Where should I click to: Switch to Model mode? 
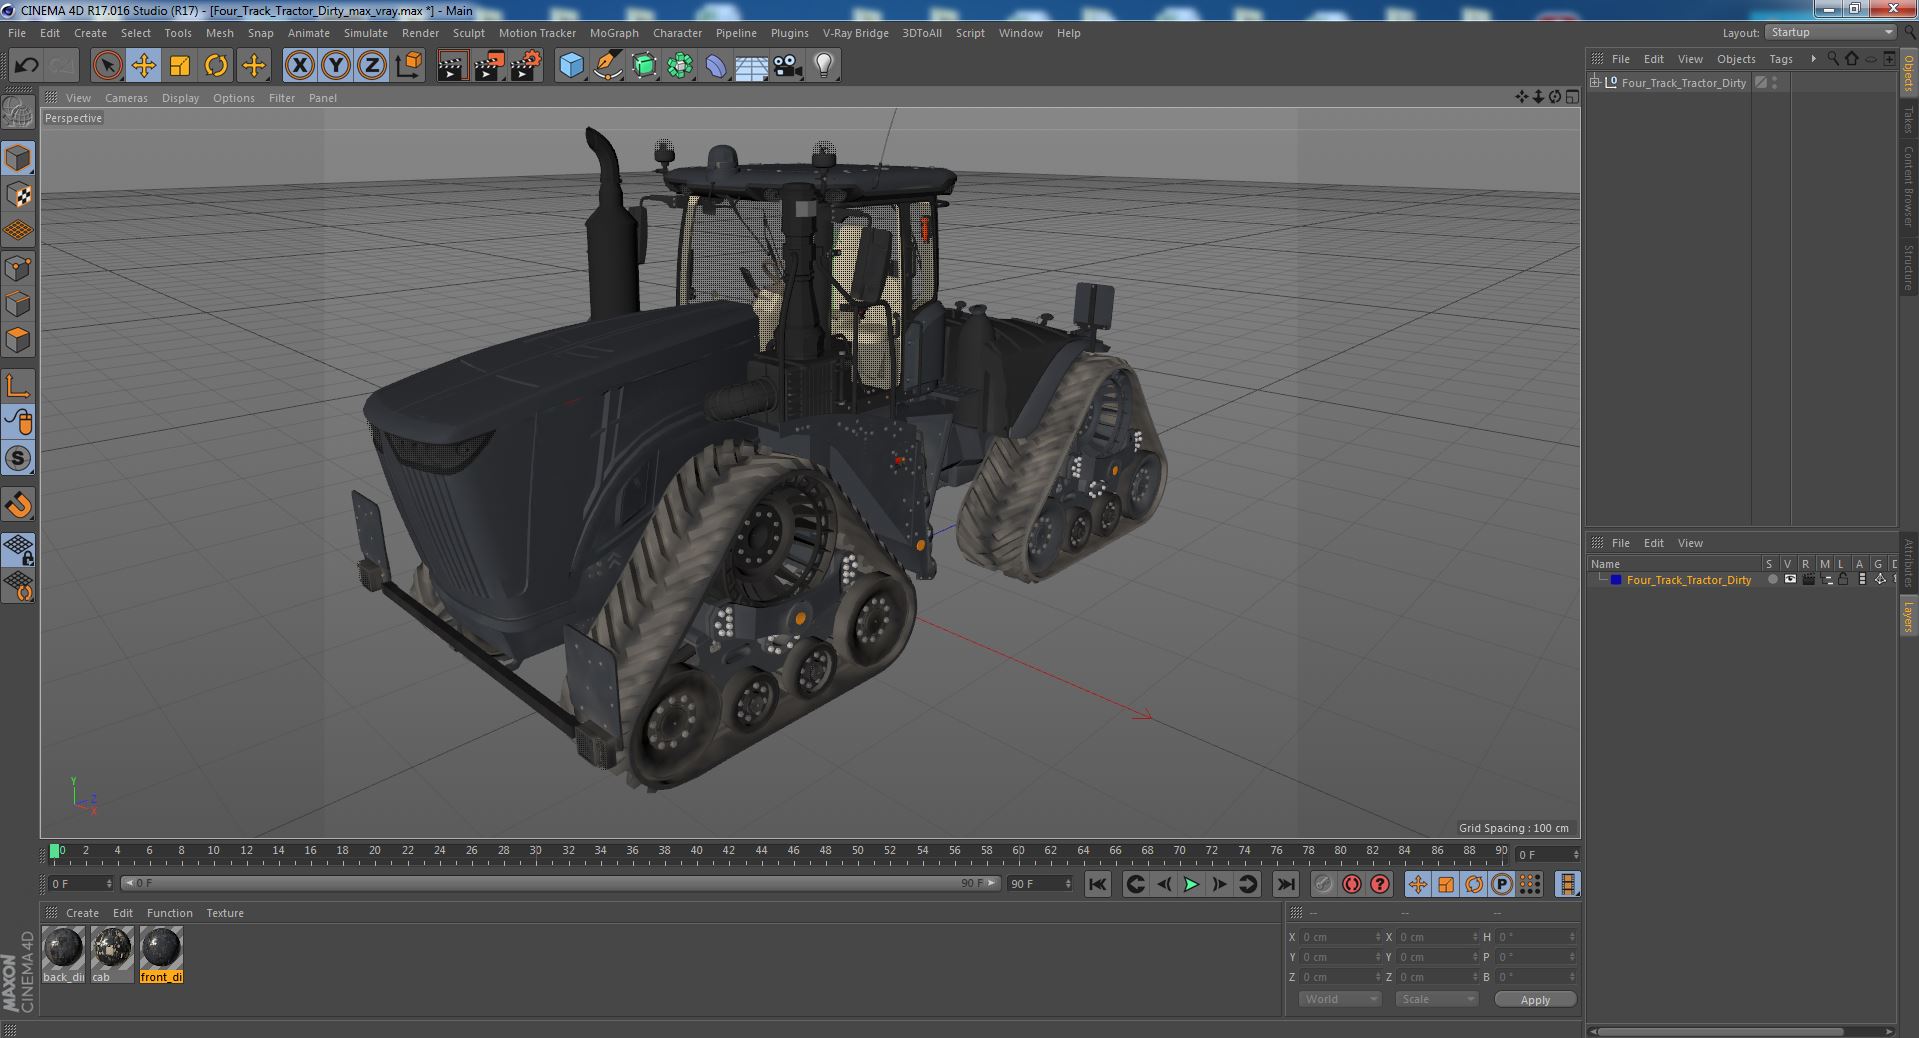tap(18, 158)
